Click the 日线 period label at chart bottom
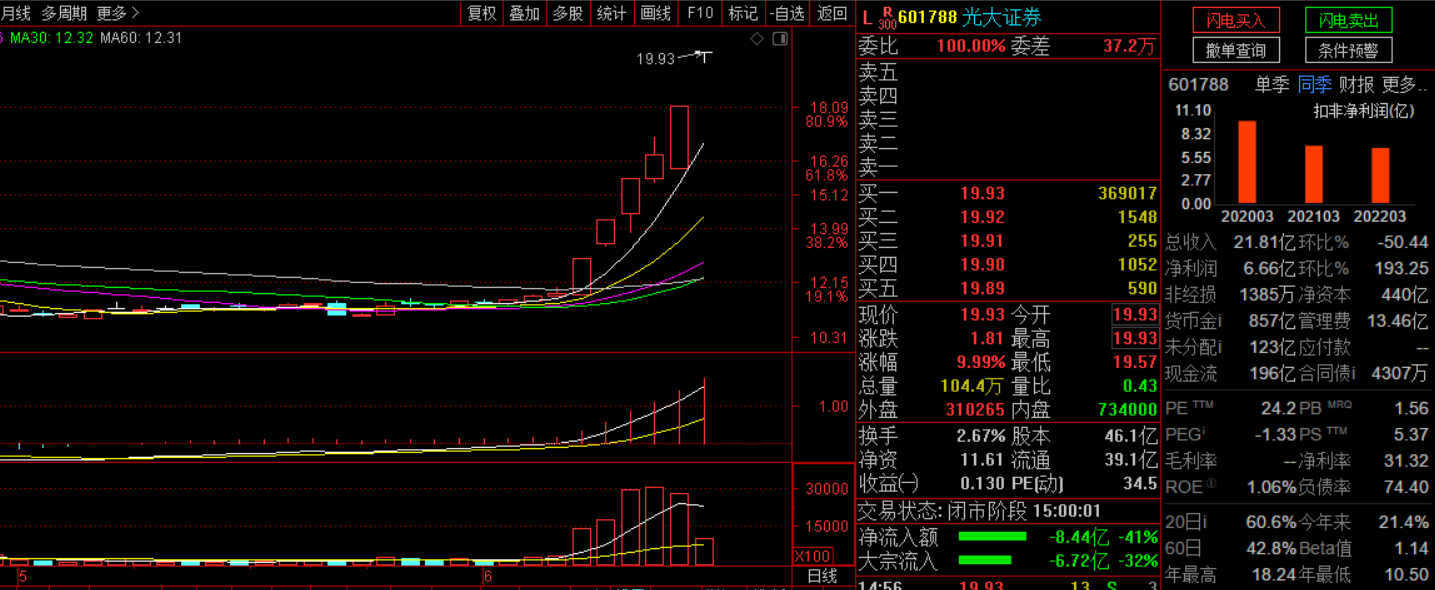The image size is (1435, 590). (822, 577)
